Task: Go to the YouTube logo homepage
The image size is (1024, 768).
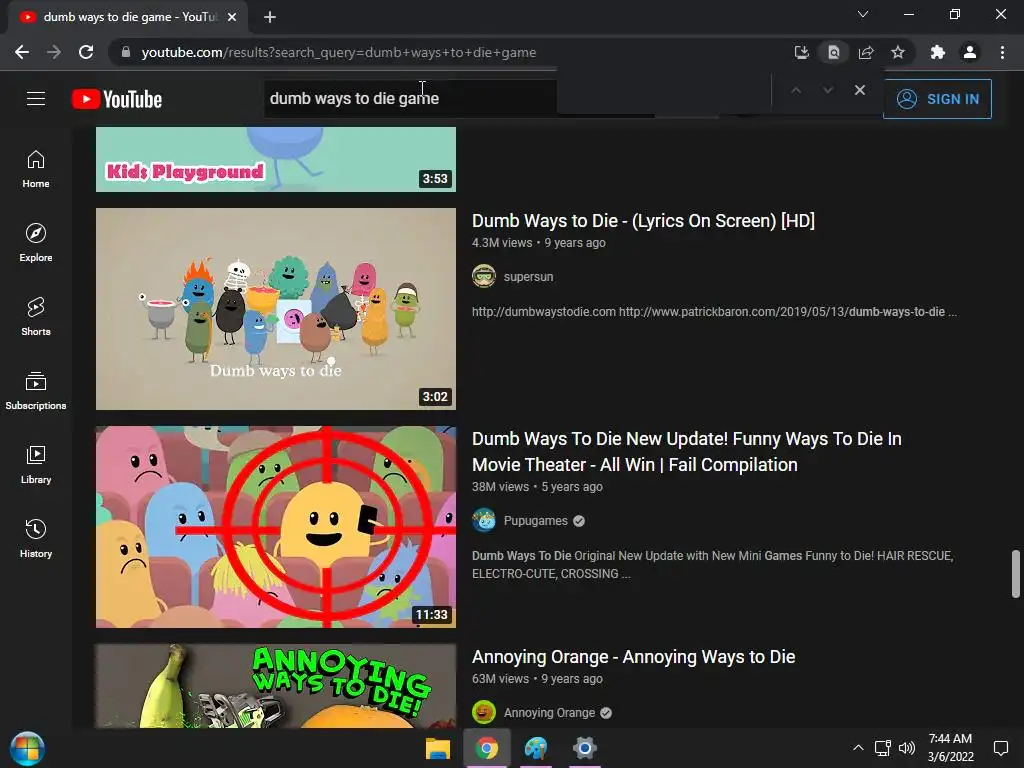Action: pos(117,99)
